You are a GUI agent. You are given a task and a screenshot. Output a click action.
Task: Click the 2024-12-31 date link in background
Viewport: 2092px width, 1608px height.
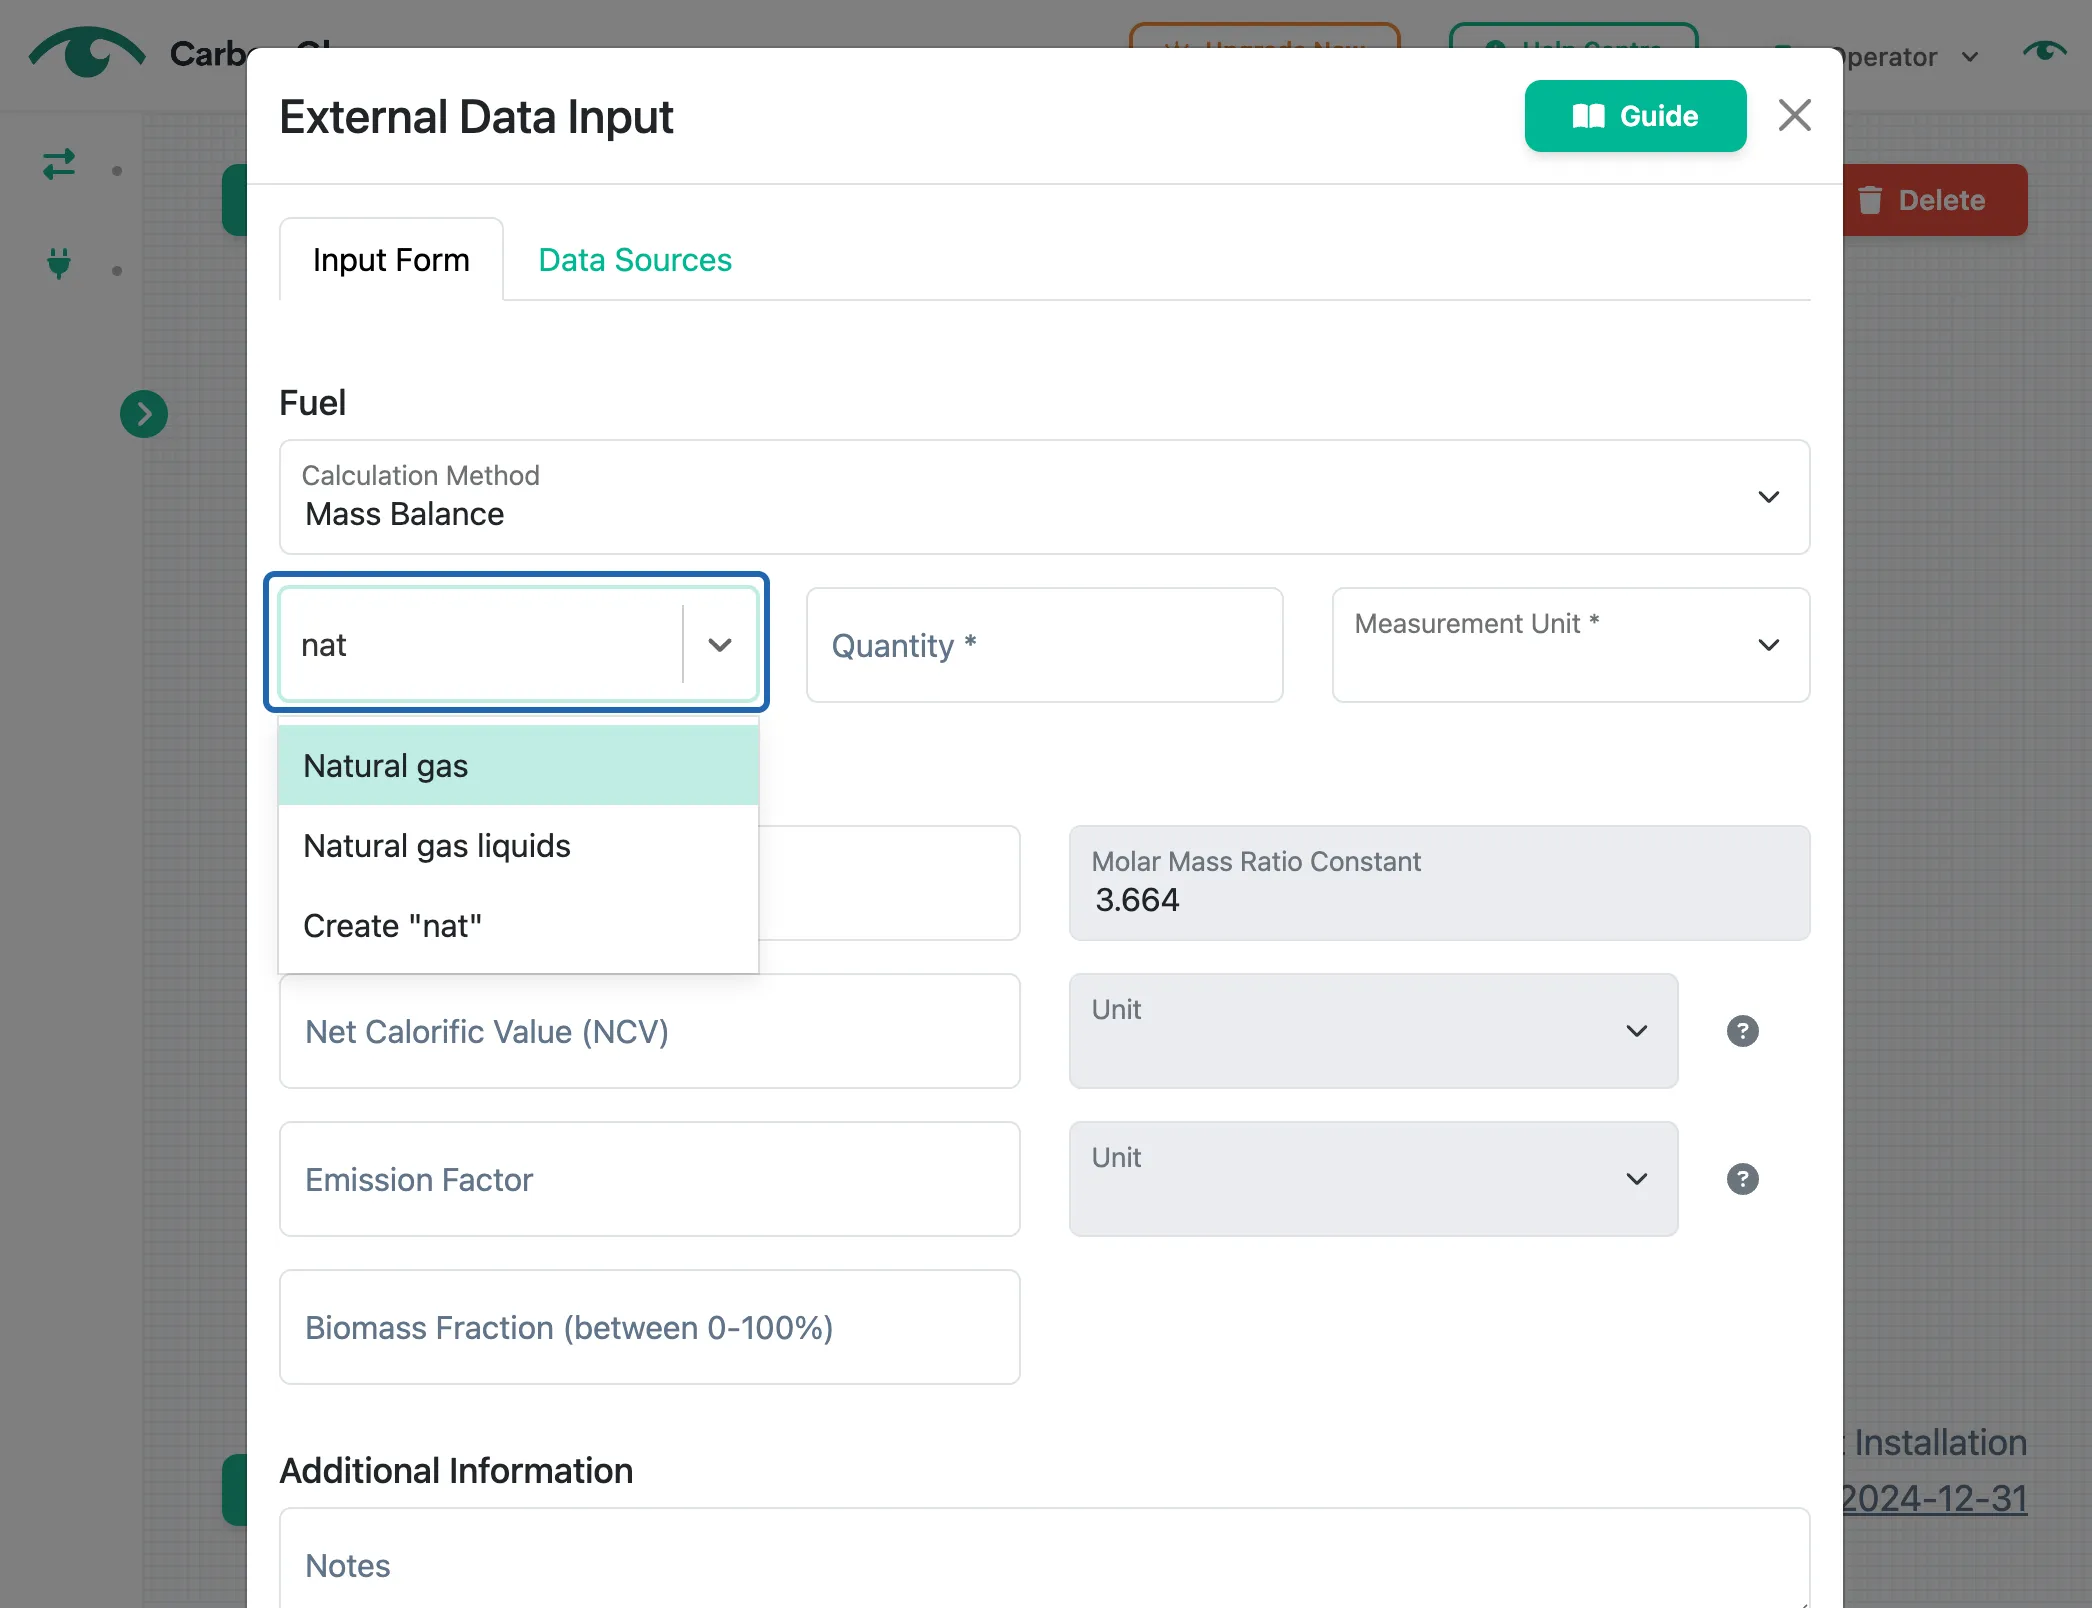1934,1499
